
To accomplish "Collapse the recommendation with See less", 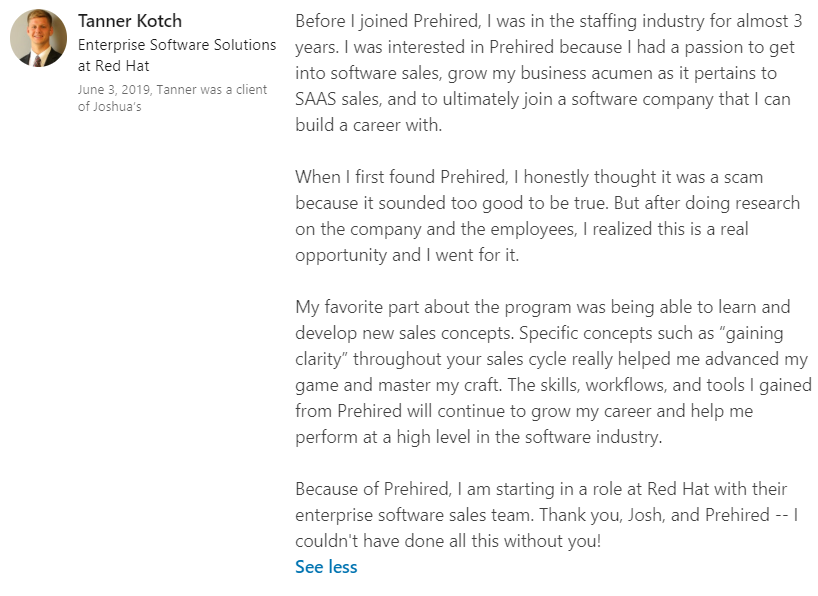I will click(x=326, y=567).
